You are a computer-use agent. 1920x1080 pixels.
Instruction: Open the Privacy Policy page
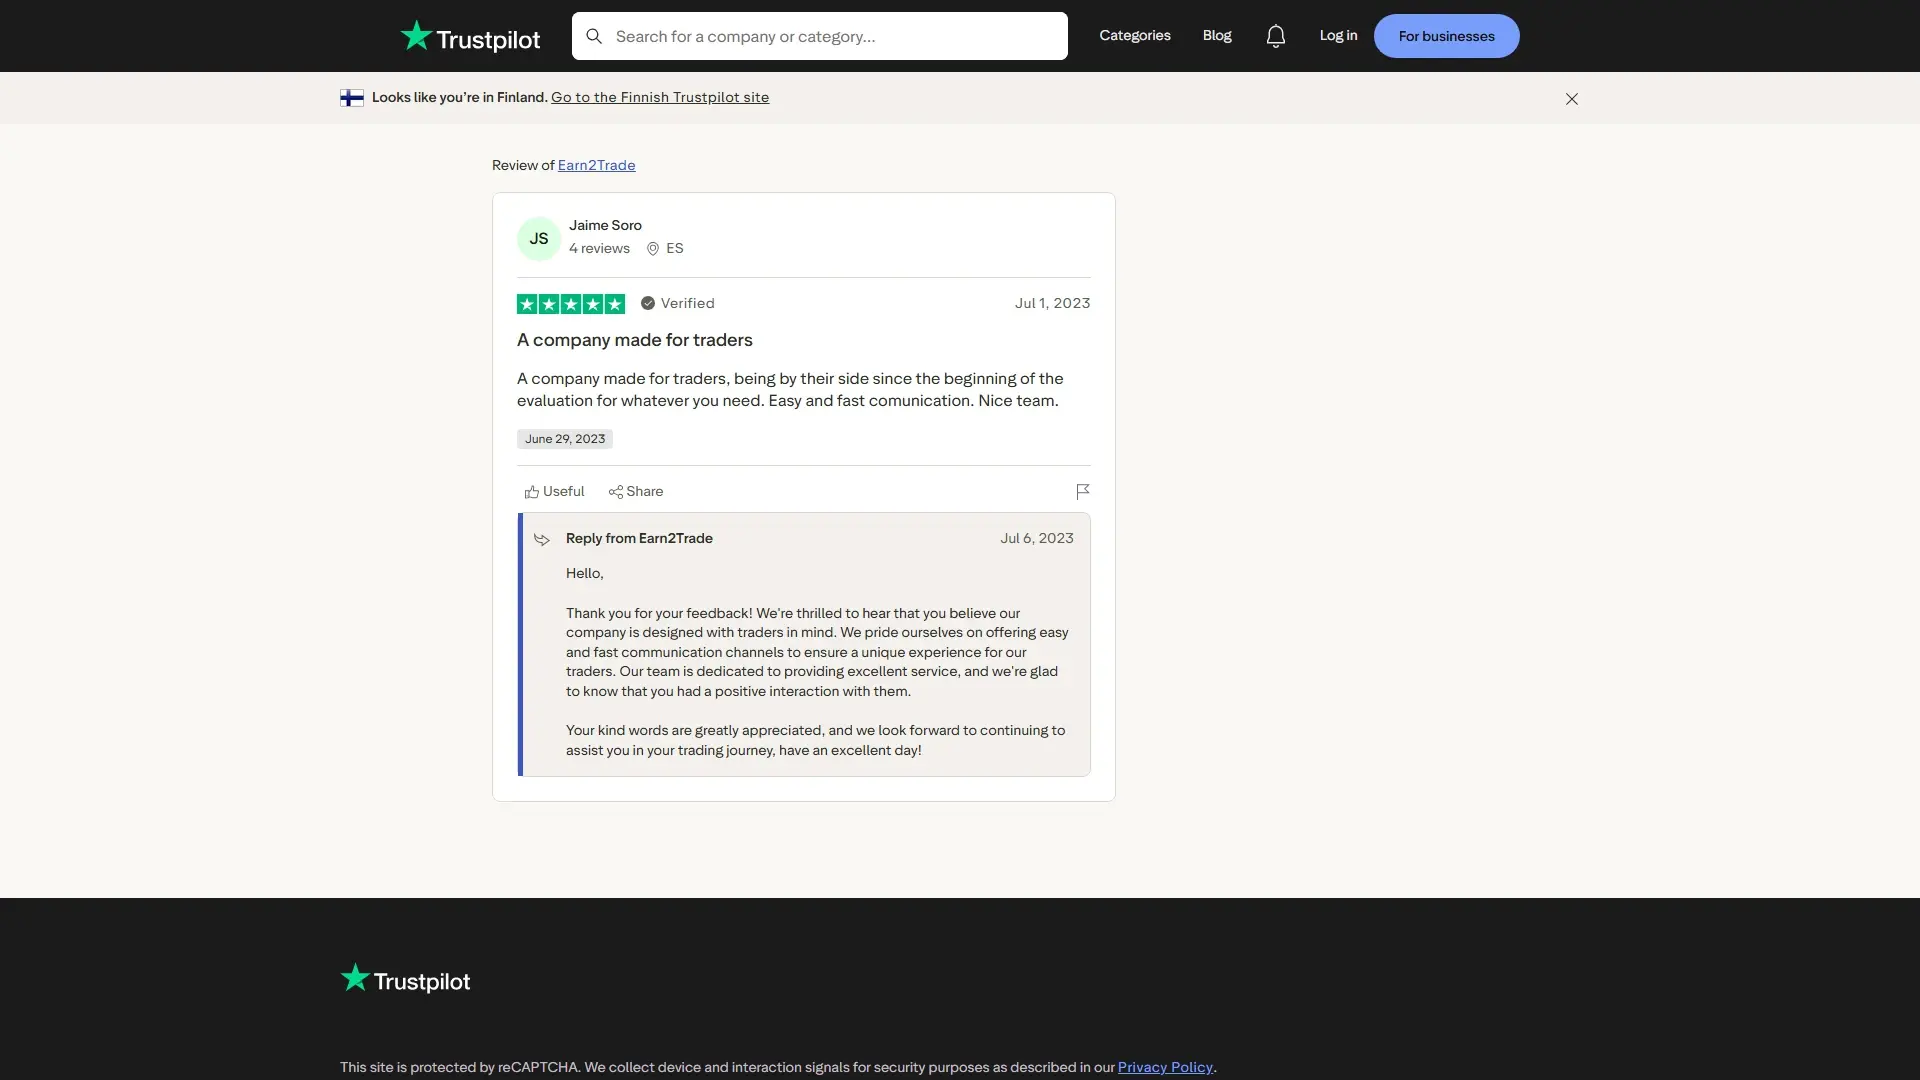[x=1164, y=1067]
